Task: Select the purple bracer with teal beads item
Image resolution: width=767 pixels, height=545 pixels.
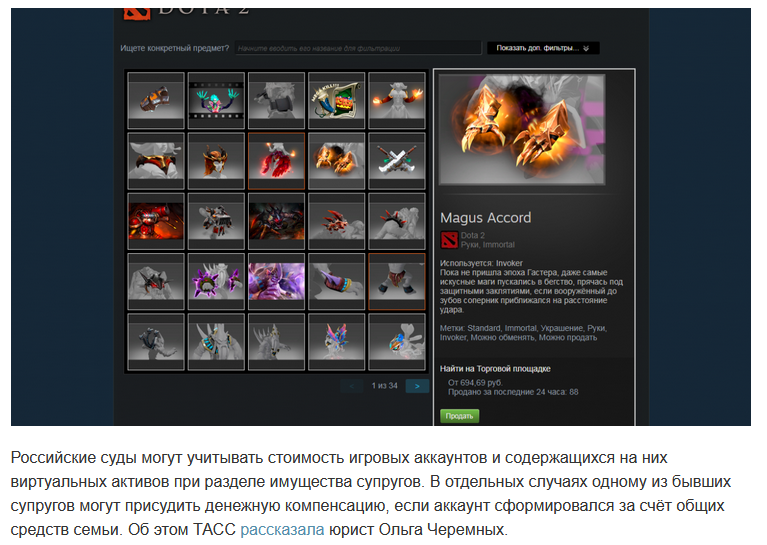Action: [x=337, y=281]
